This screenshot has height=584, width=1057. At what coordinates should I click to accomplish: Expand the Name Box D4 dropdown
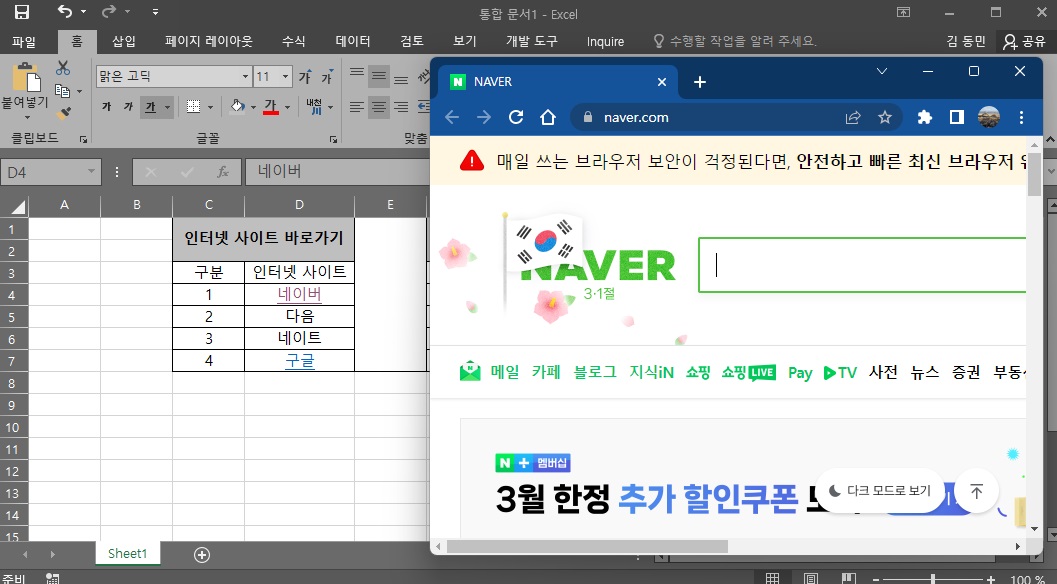tap(91, 172)
